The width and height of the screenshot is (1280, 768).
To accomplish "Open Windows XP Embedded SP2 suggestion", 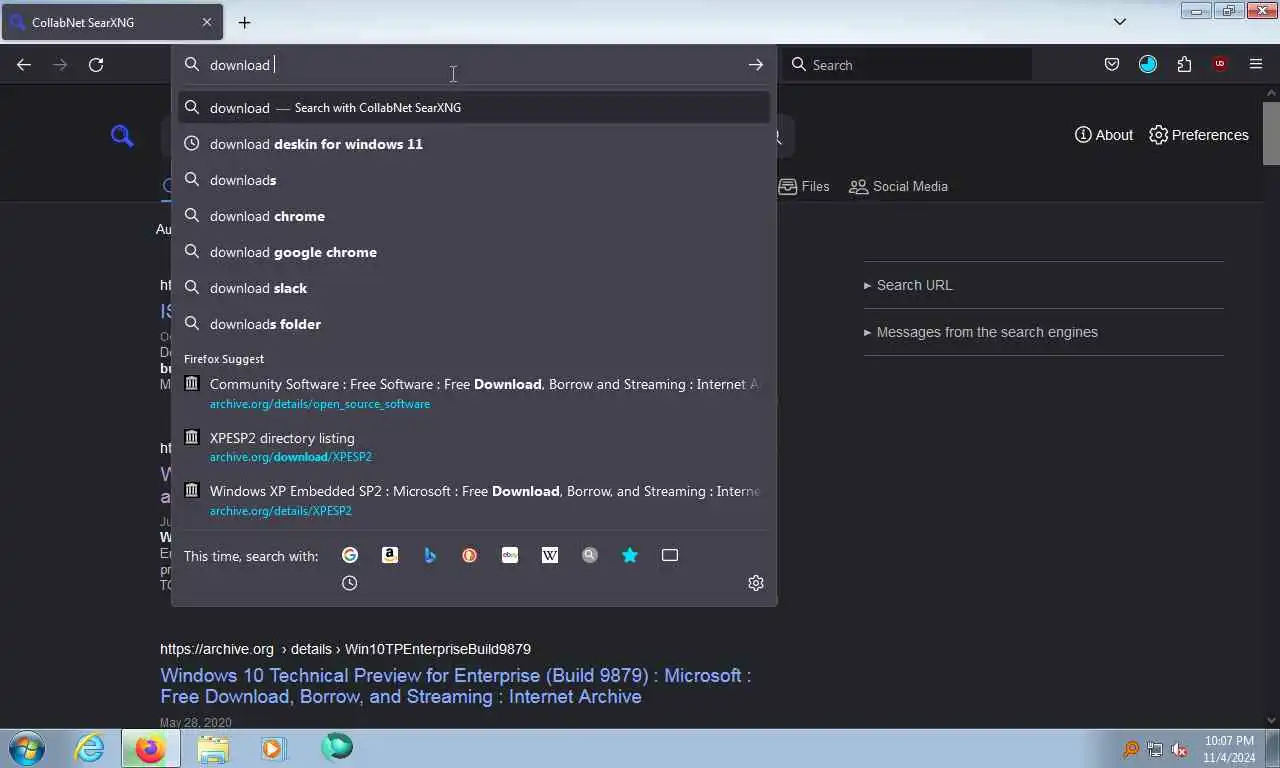I will point(474,500).
